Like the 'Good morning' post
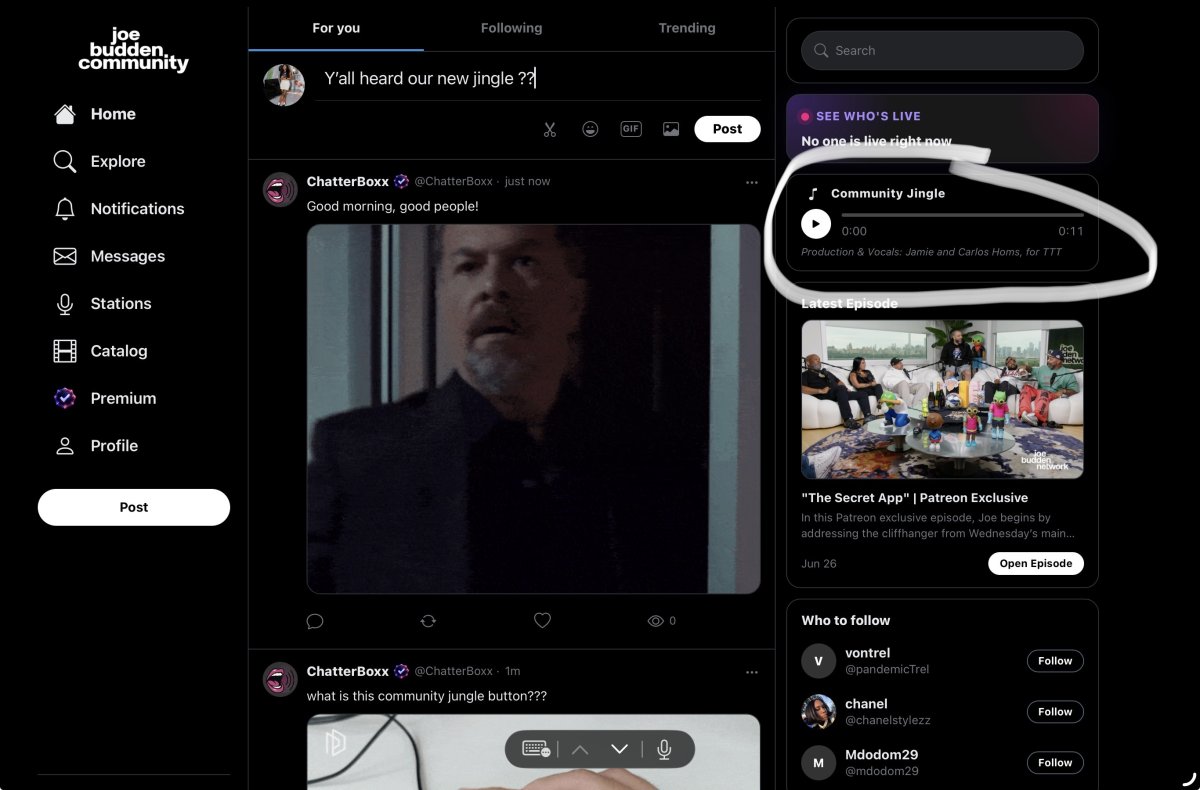This screenshot has width=1200, height=790. point(542,621)
